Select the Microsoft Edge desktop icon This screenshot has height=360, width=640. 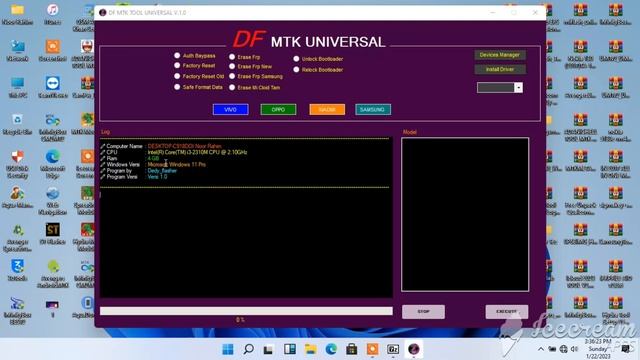53,164
